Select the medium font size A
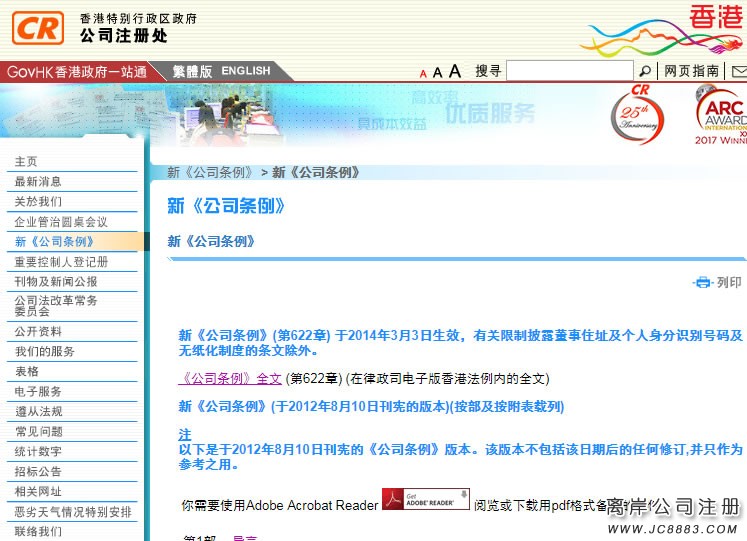 pos(437,73)
